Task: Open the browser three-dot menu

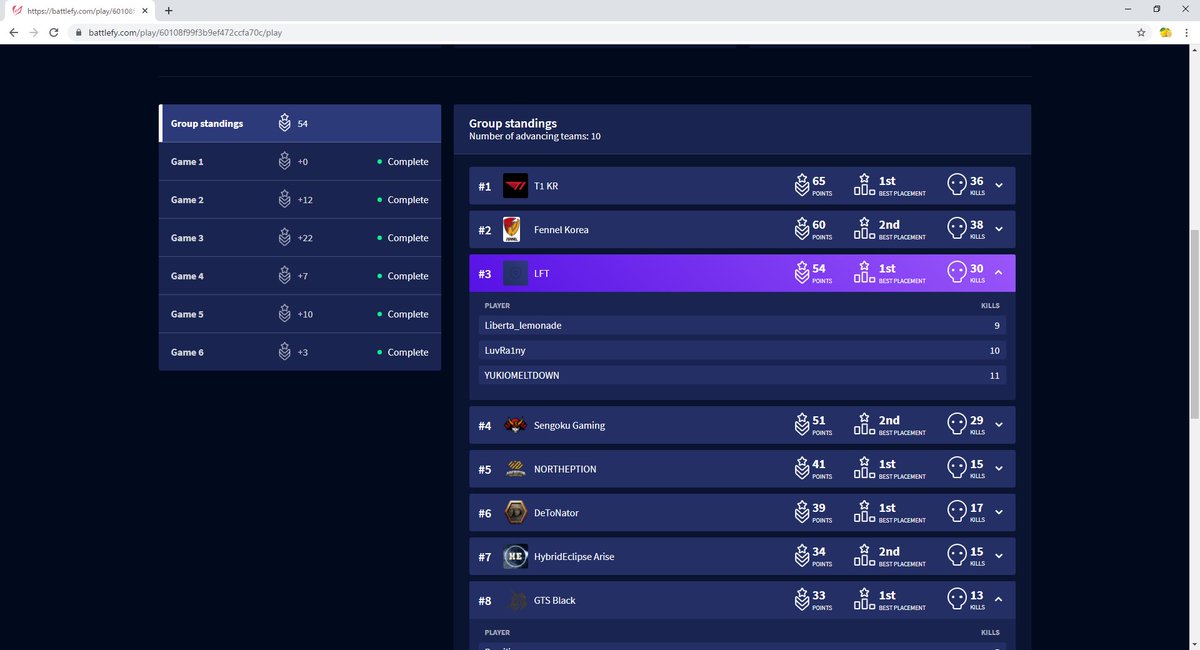Action: point(1186,32)
